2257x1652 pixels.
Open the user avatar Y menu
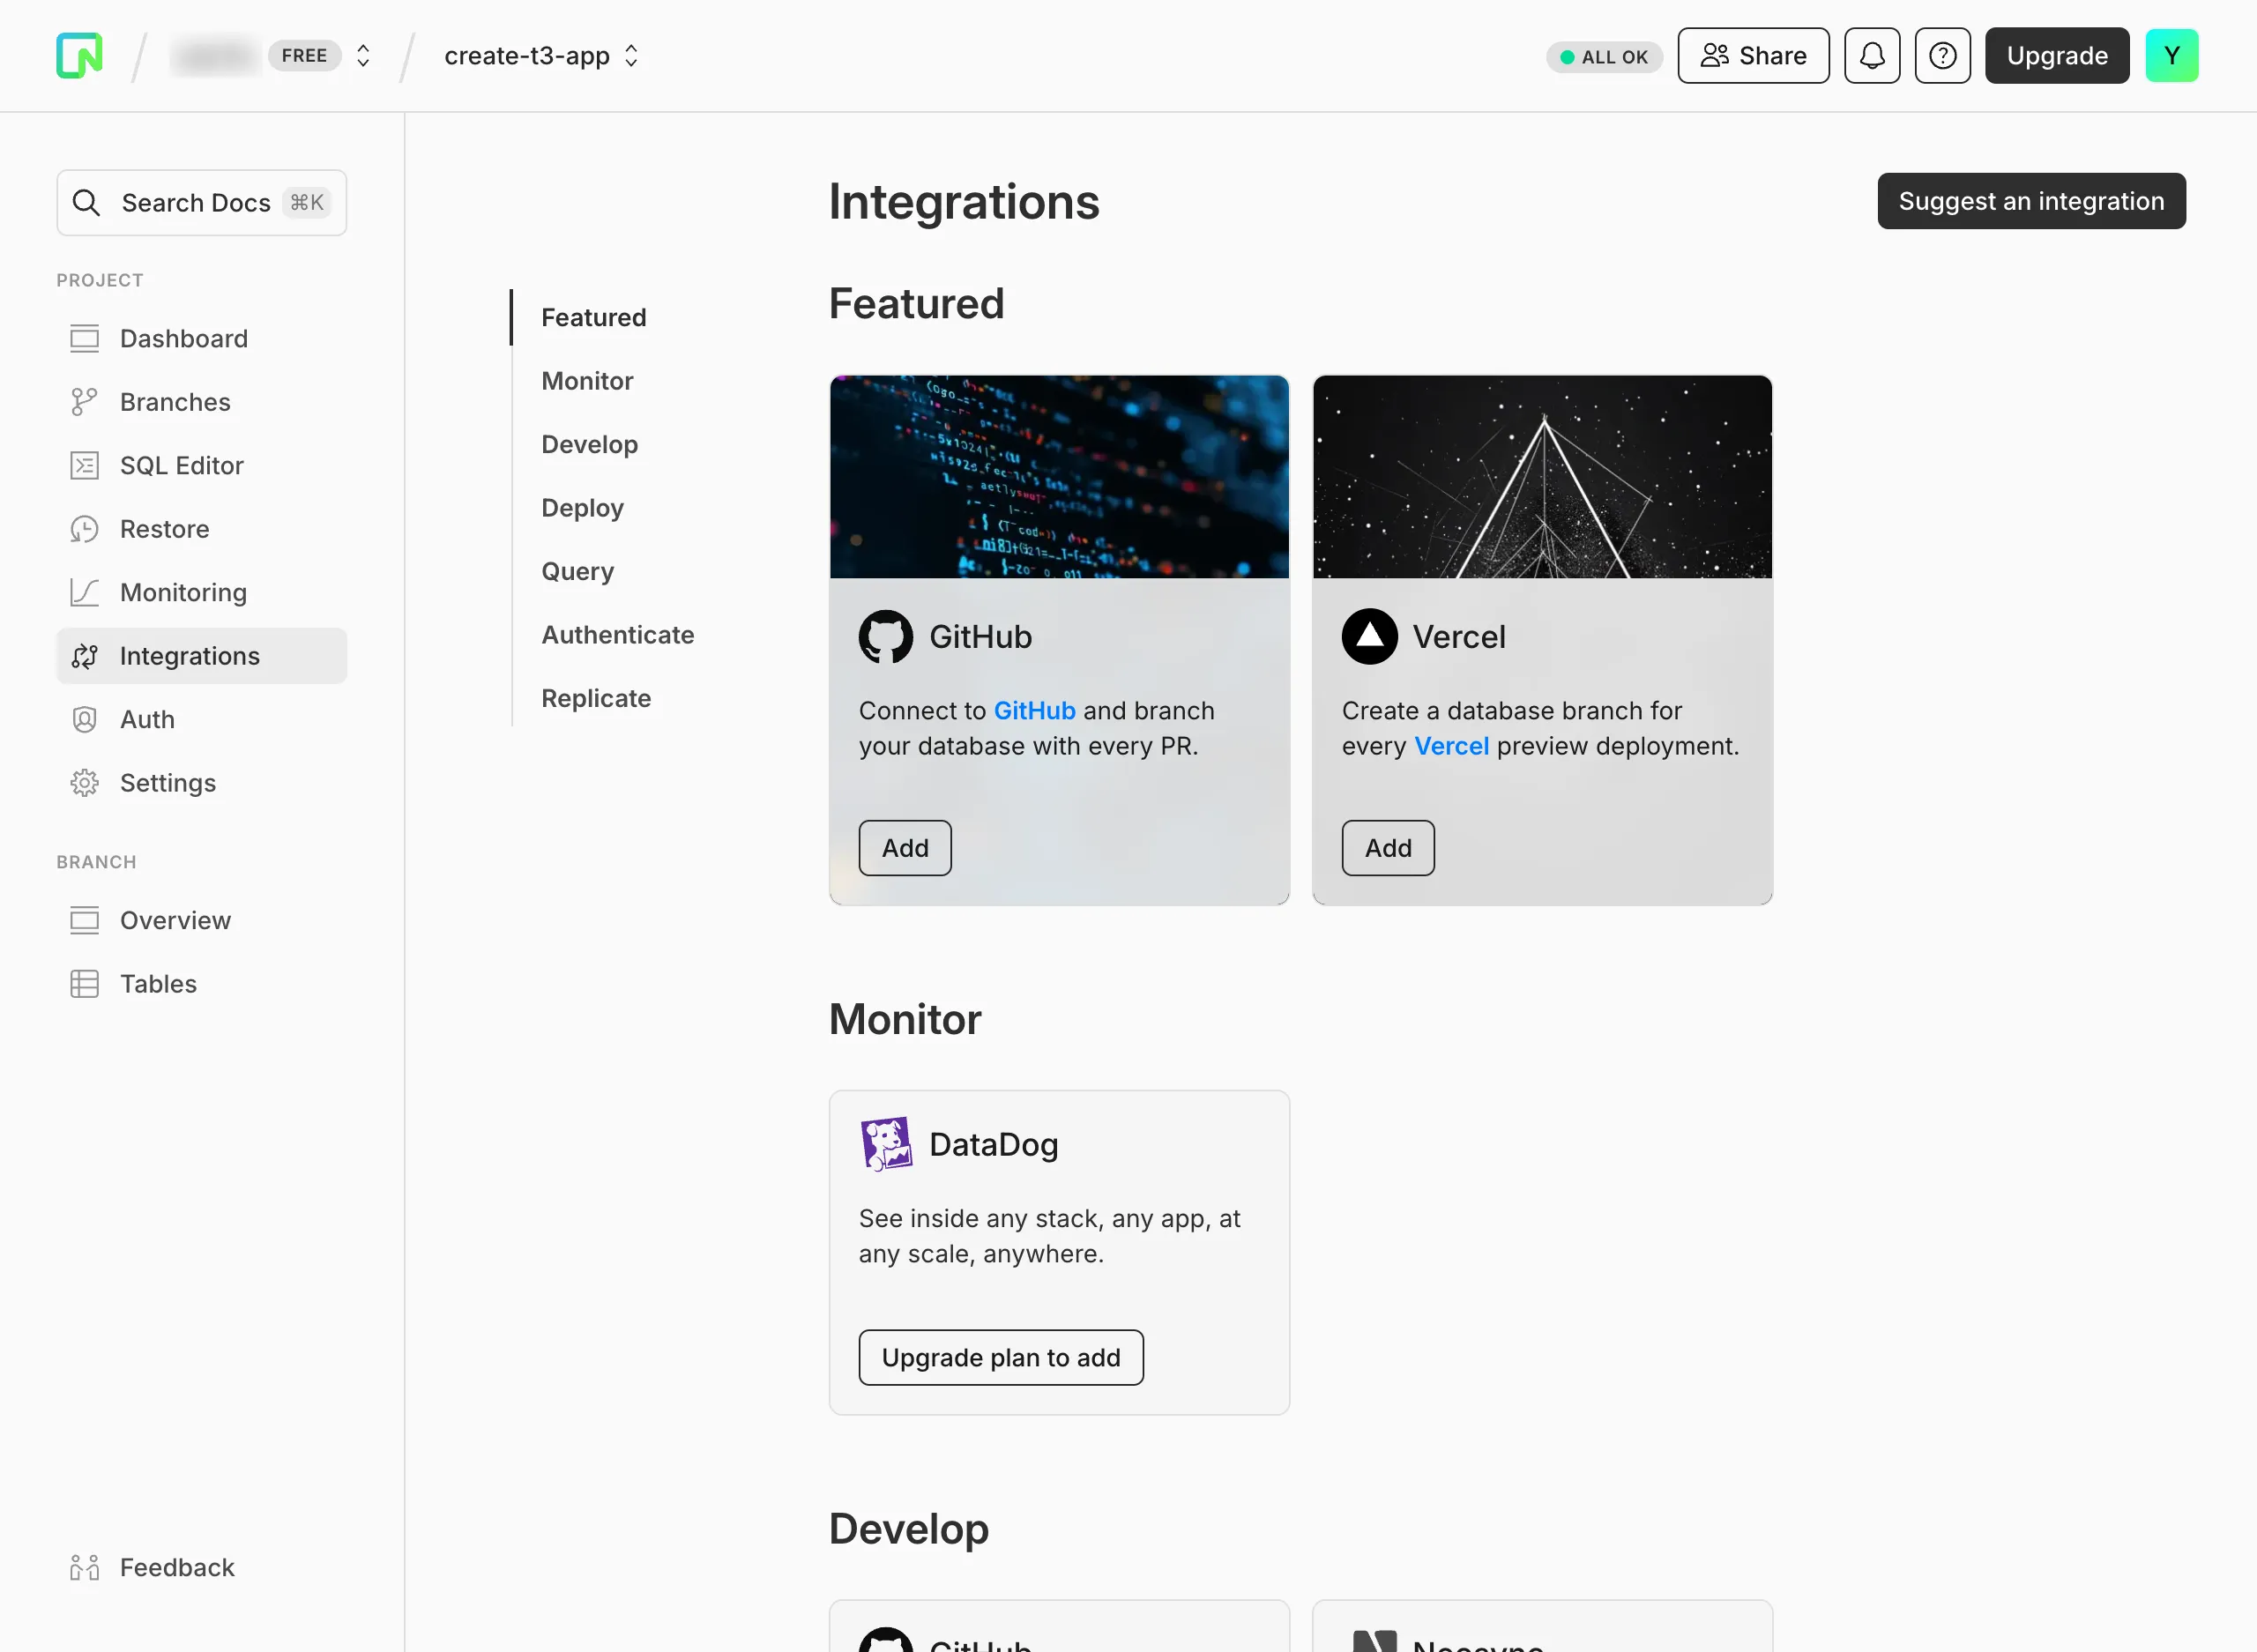[x=2171, y=56]
